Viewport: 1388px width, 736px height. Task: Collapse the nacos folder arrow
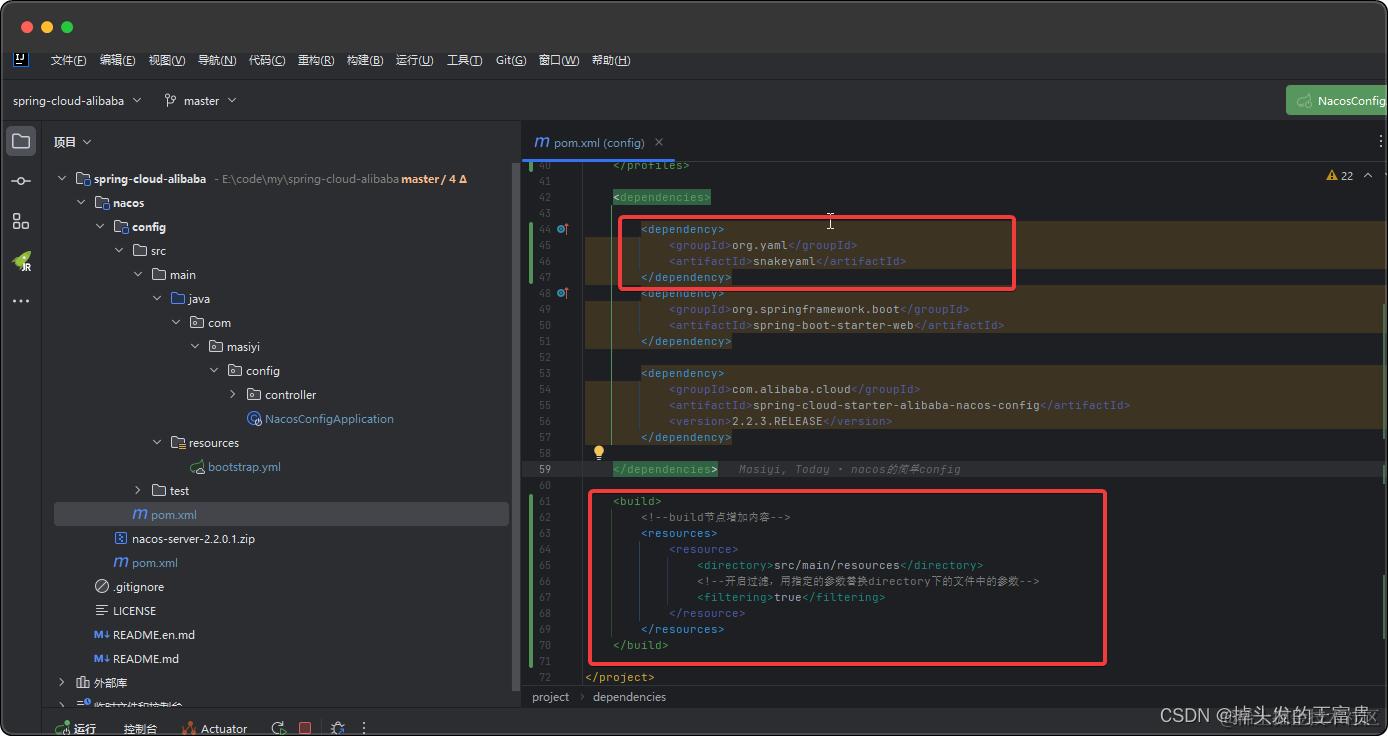(x=81, y=203)
